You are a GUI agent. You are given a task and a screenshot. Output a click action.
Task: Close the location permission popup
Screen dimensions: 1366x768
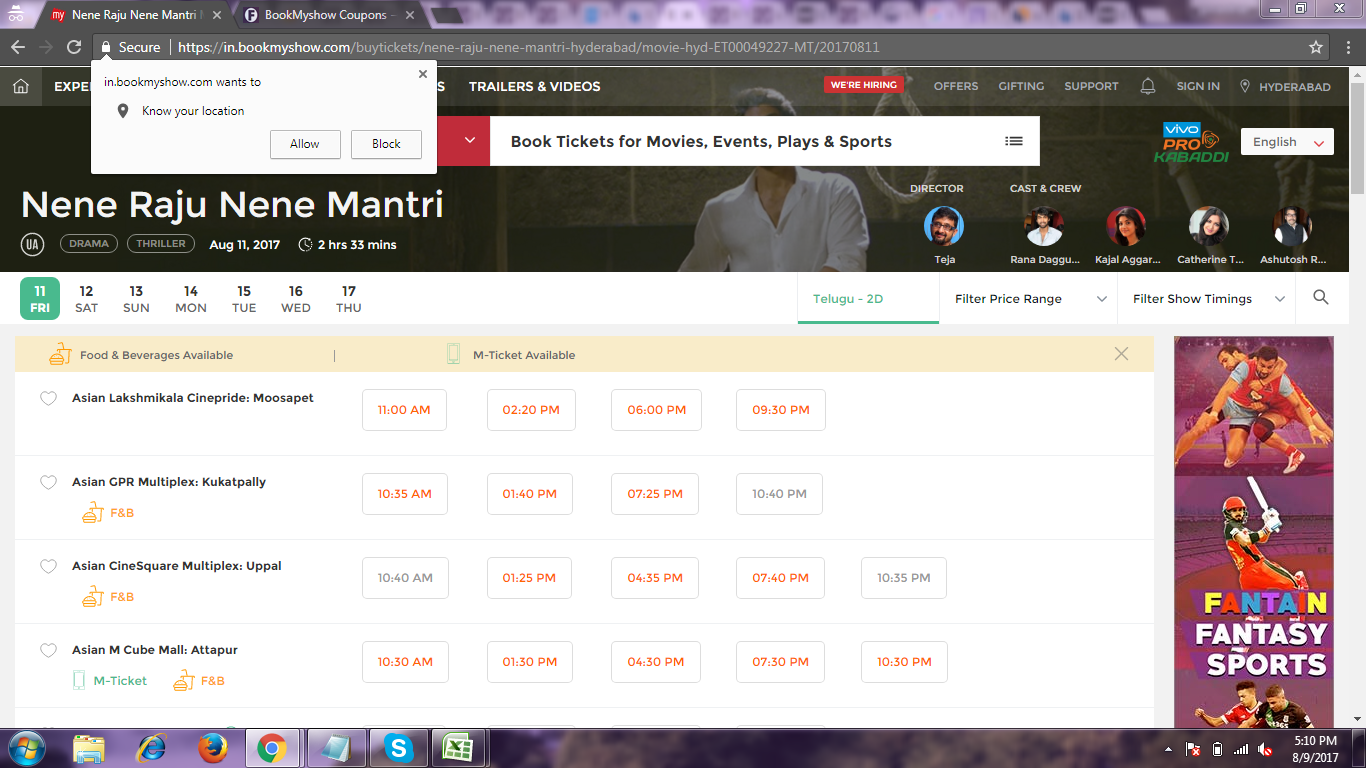pos(423,74)
